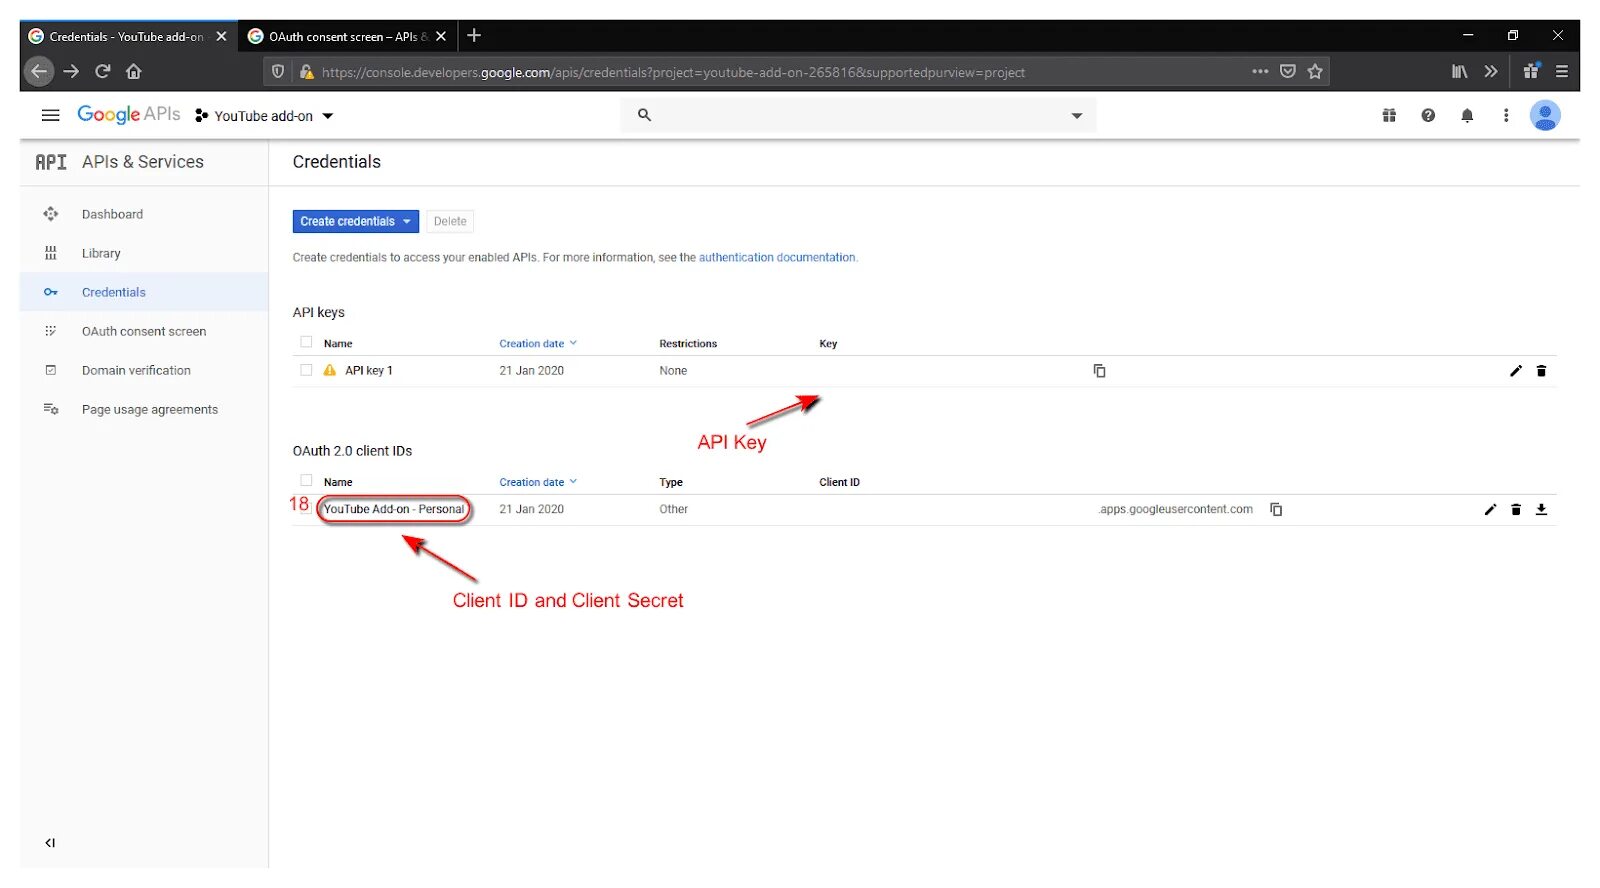The height and width of the screenshot is (888, 1600).
Task: Edit API key 1 with pencil icon
Action: (x=1516, y=371)
